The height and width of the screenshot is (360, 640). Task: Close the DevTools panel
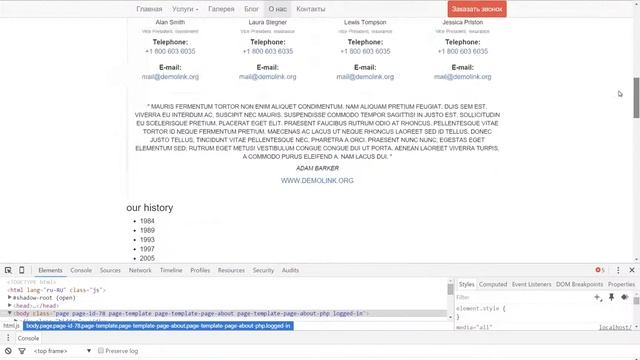click(x=632, y=270)
